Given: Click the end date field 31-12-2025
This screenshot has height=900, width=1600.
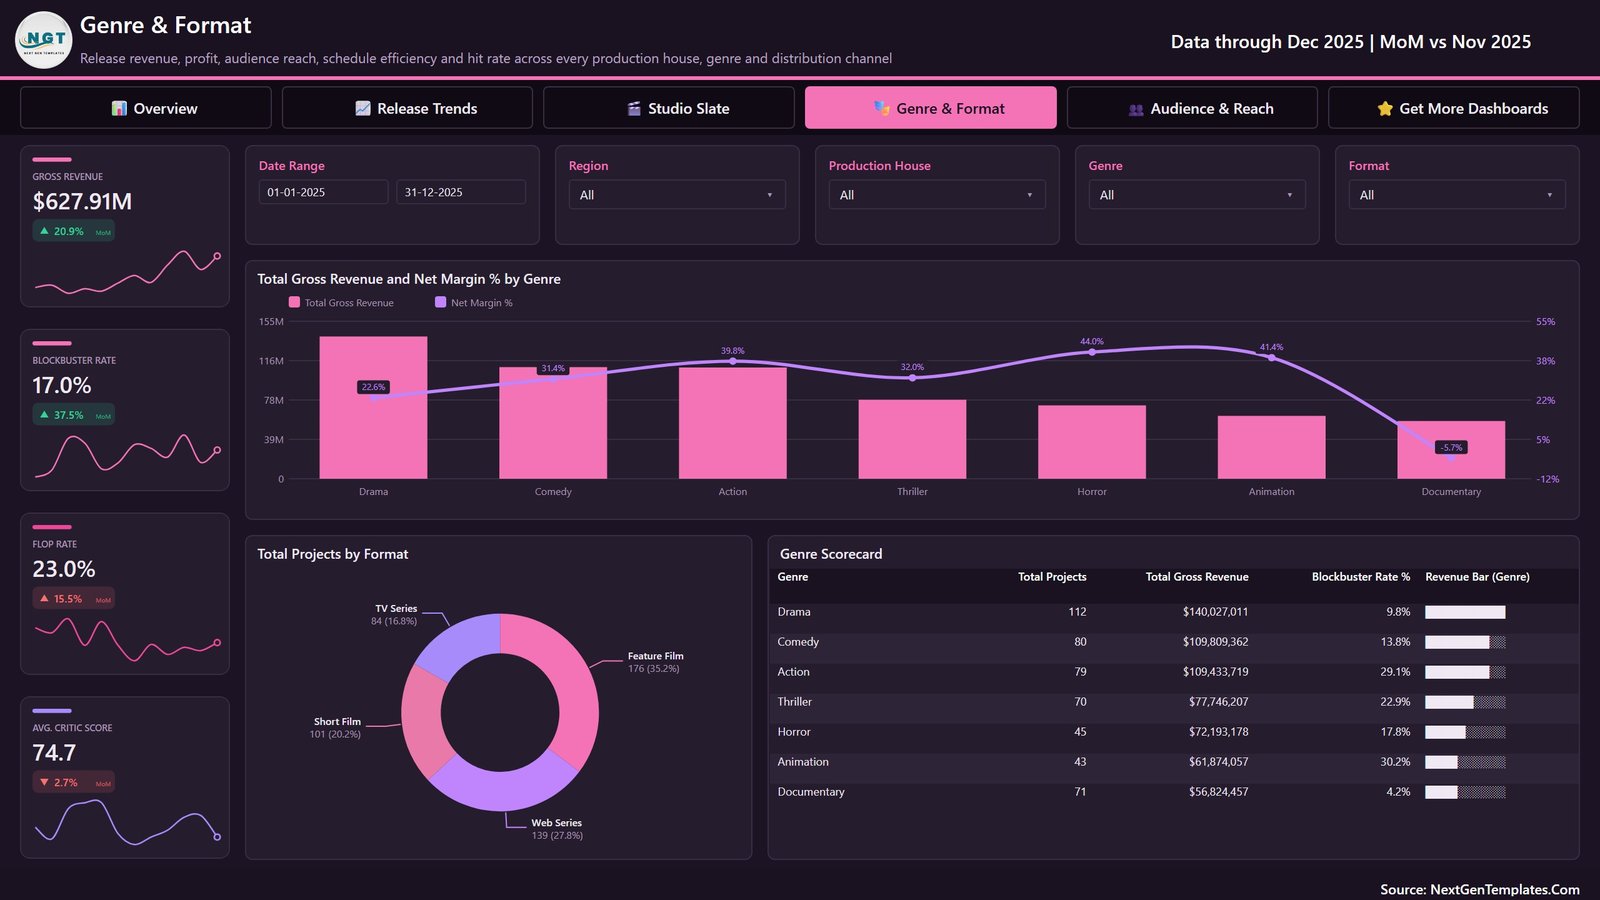Looking at the screenshot, I should coord(461,192).
